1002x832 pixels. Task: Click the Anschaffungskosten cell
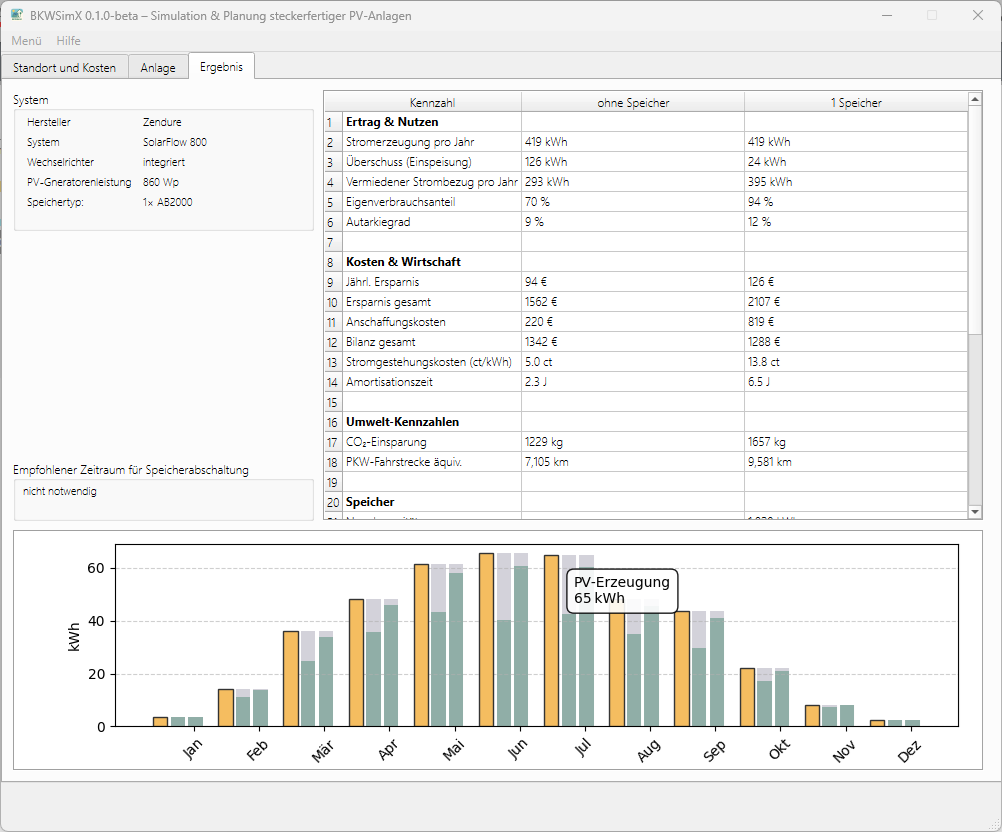[432, 322]
